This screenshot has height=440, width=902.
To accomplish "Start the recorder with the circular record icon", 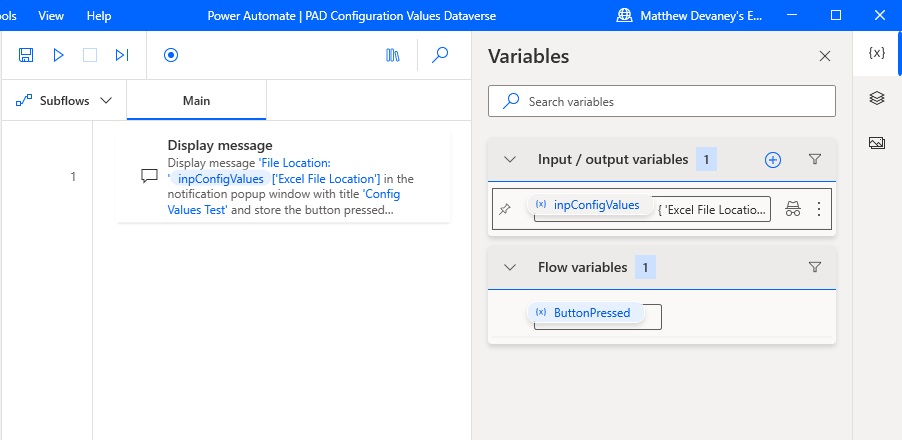I will (171, 55).
